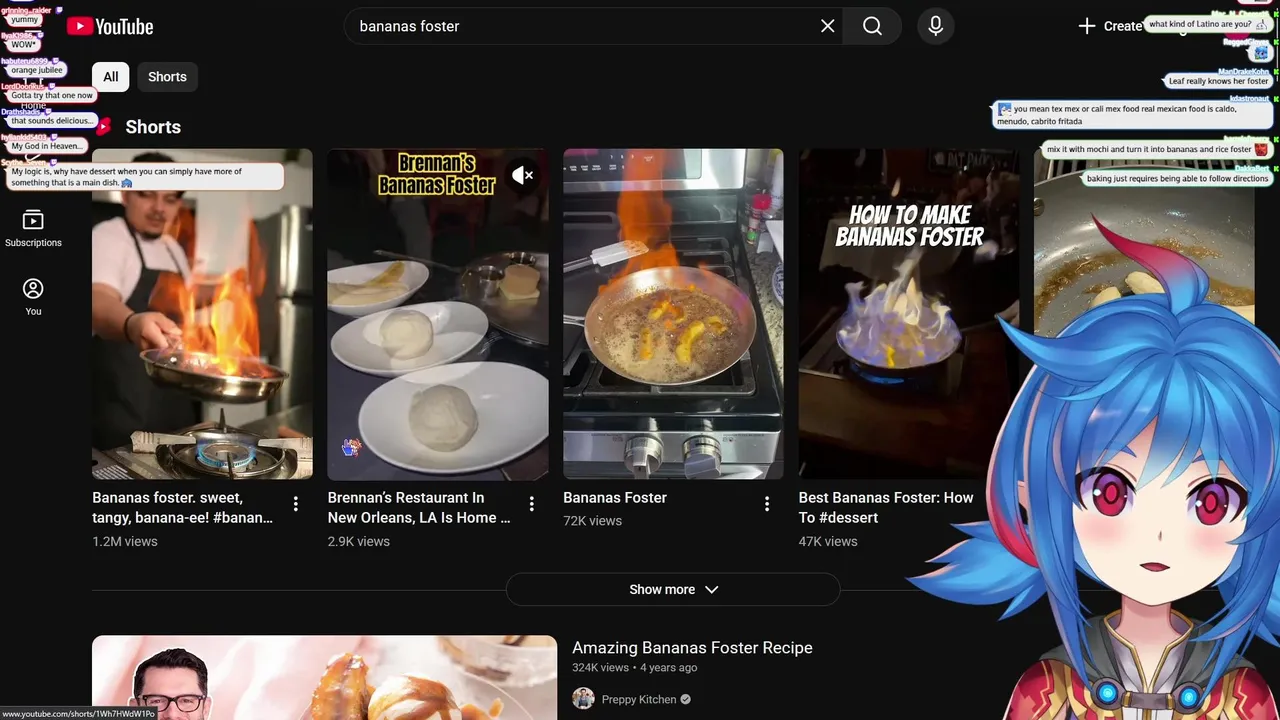Open 'Bananas foster. sweet, tangy, banana-ee!' title
This screenshot has height=720, width=1280.
click(x=183, y=507)
